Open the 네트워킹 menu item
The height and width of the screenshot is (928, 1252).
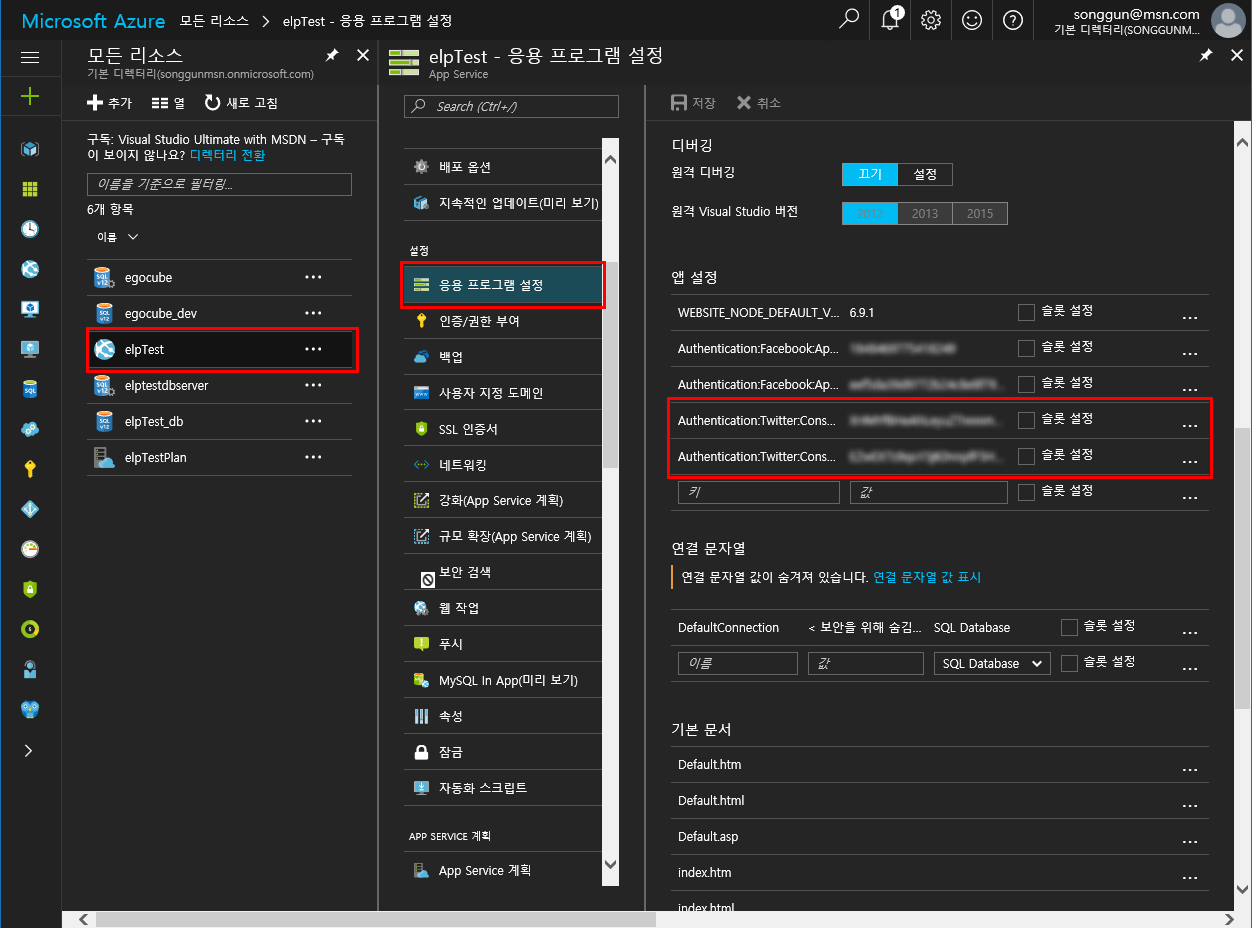point(503,466)
